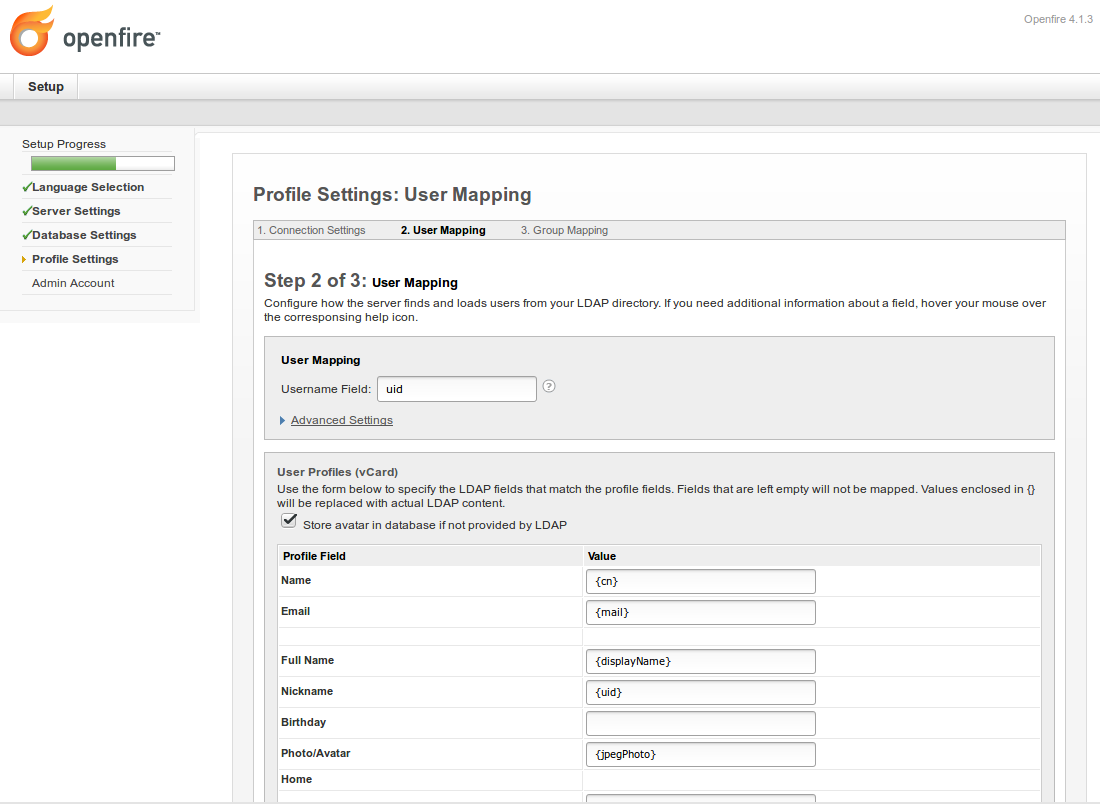The image size is (1100, 804).
Task: Click the Email value field
Action: point(701,612)
